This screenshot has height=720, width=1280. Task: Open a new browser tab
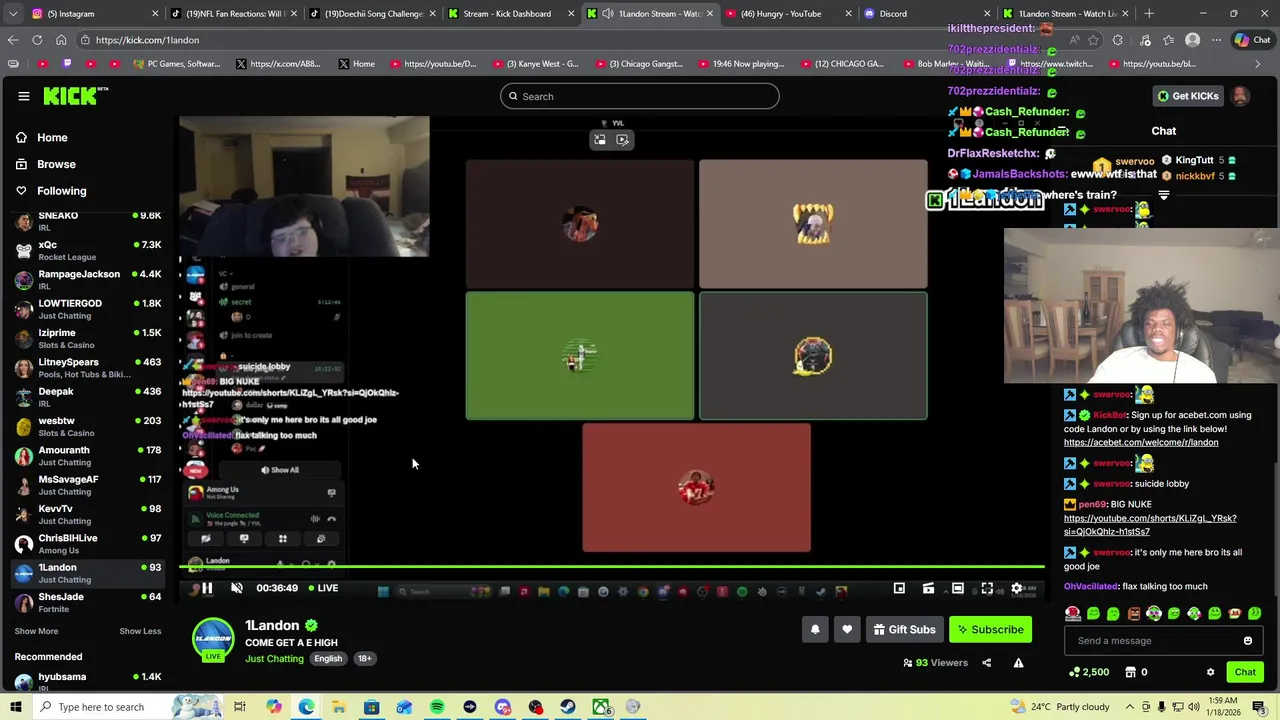tap(1149, 14)
